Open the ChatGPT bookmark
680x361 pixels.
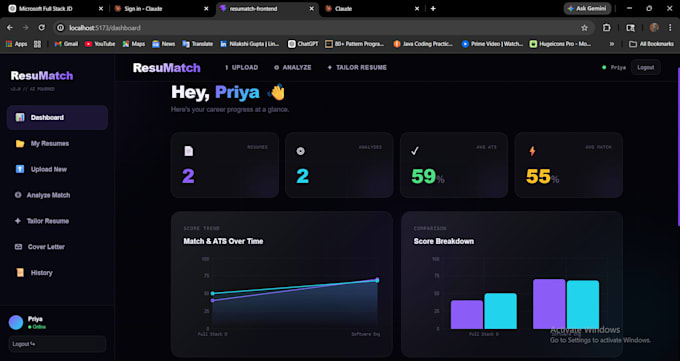[x=303, y=44]
